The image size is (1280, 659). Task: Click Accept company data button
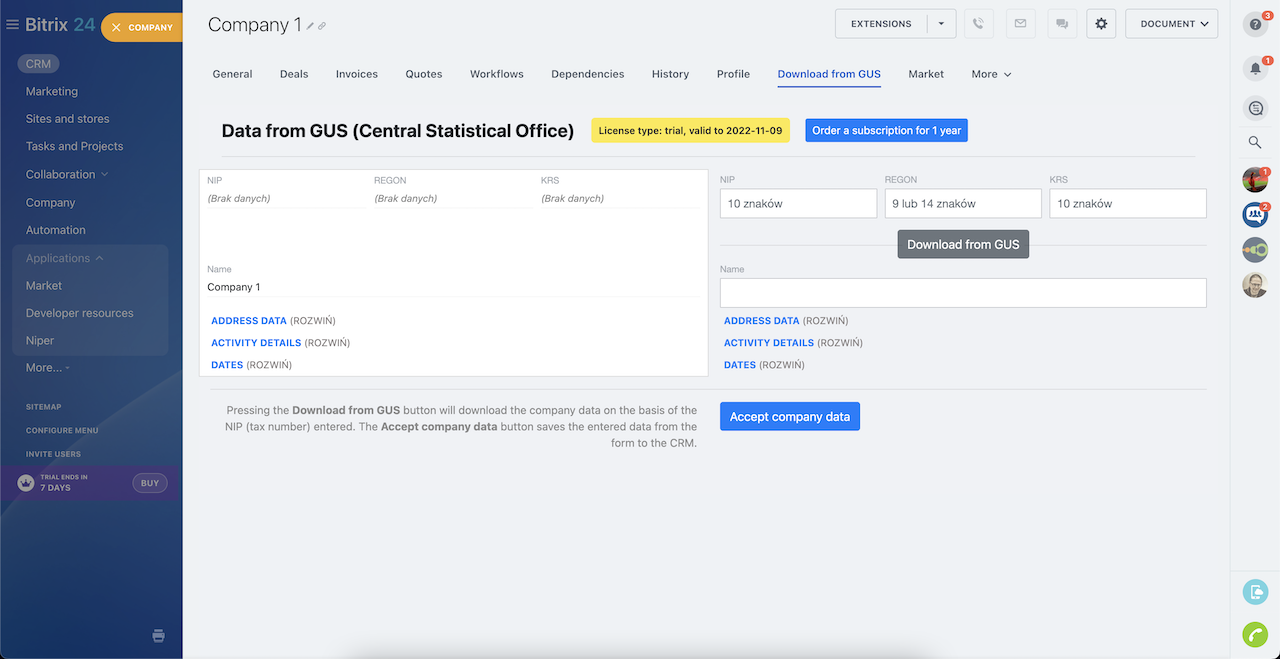pyautogui.click(x=789, y=417)
